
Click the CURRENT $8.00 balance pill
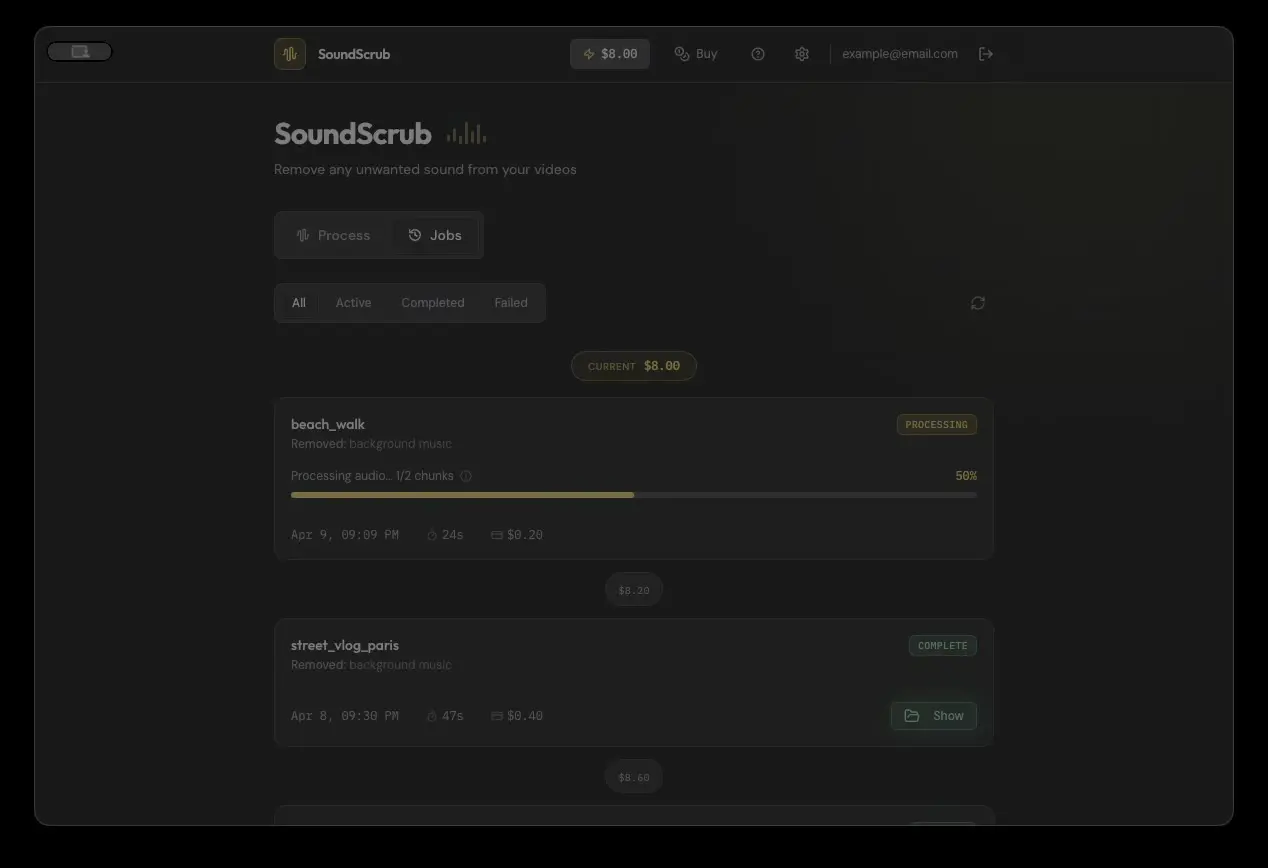[x=634, y=366]
